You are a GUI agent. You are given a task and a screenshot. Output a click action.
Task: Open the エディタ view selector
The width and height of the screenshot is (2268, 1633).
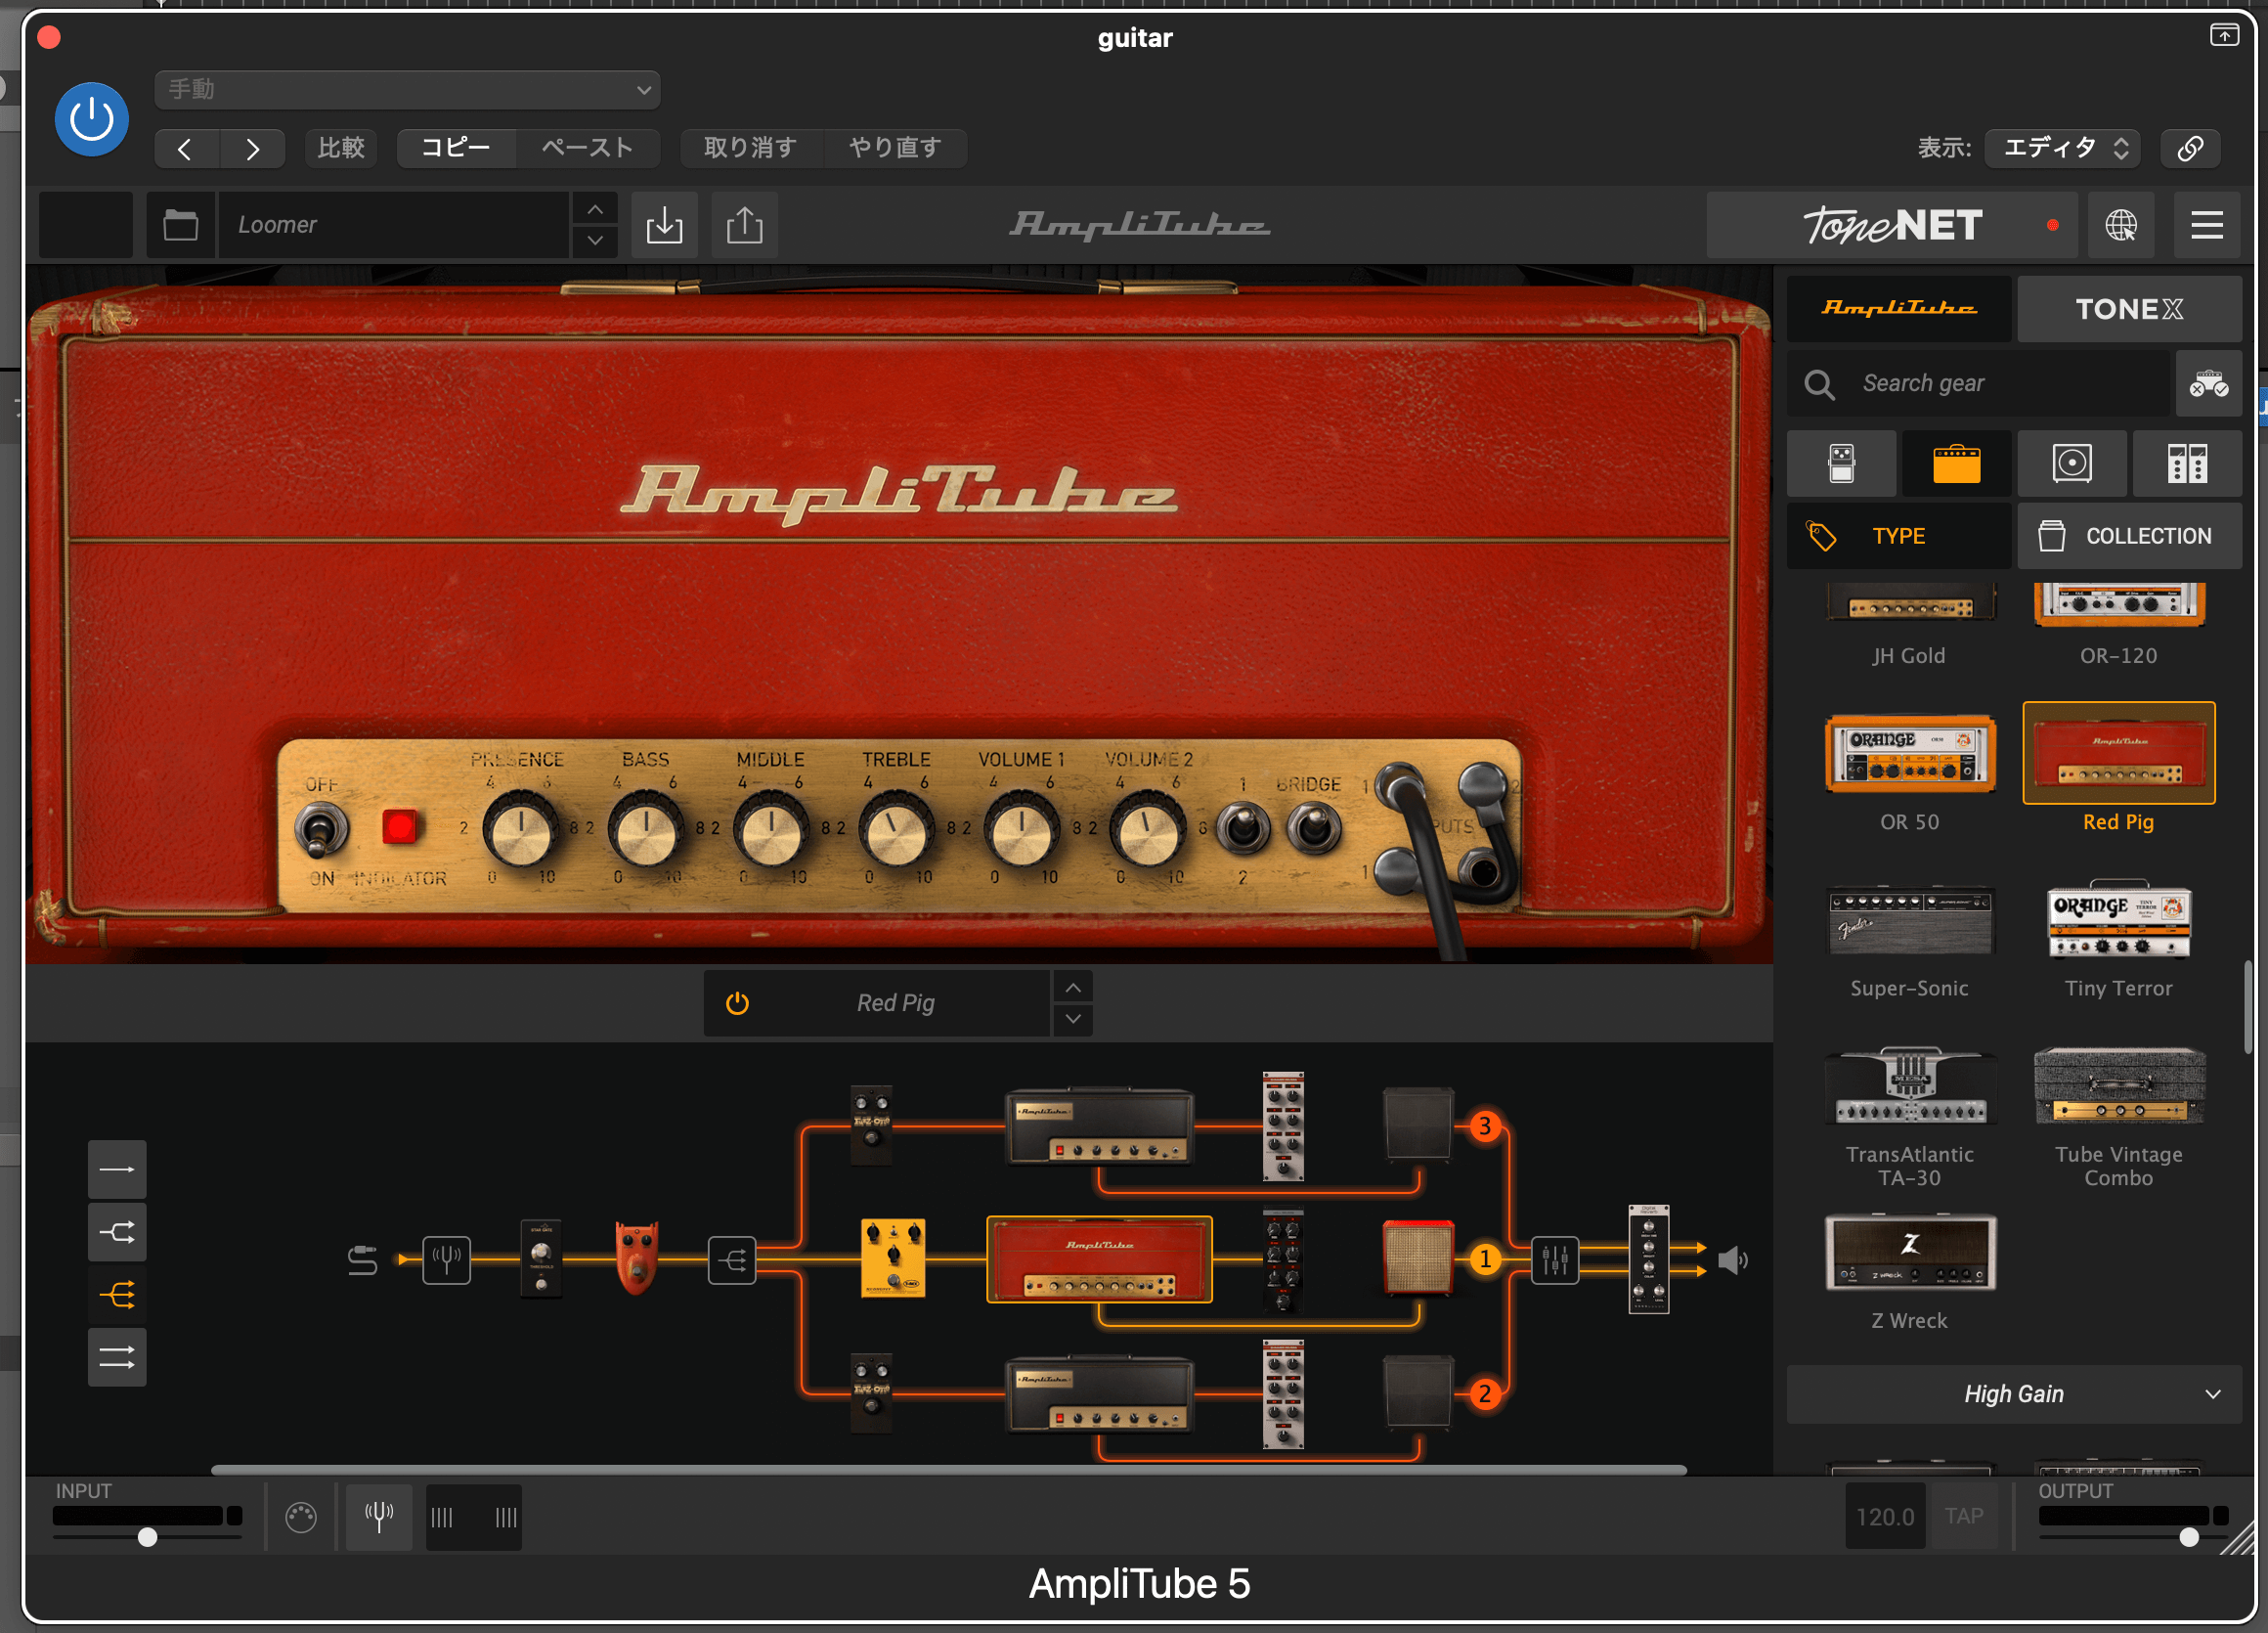[2062, 148]
